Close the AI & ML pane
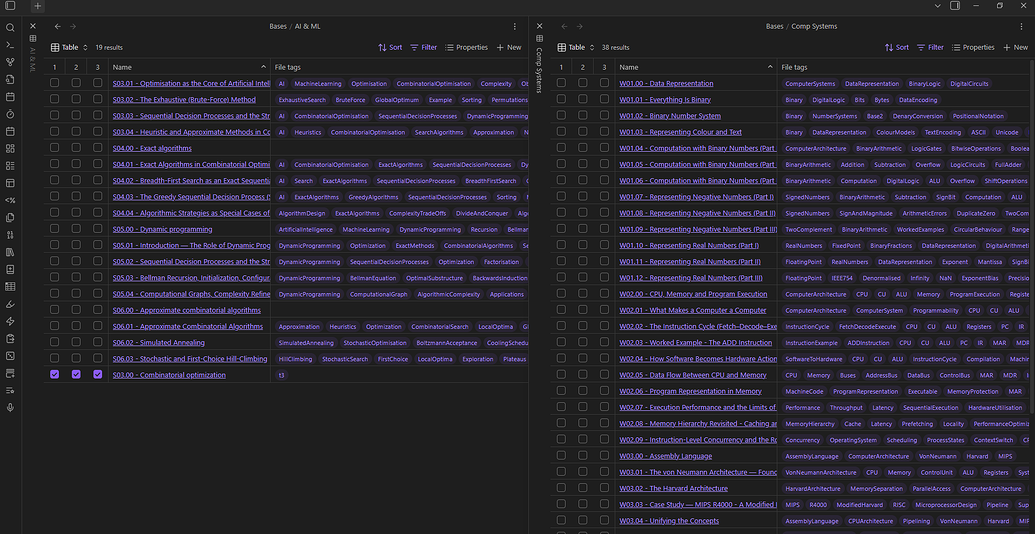The width and height of the screenshot is (1035, 534). [x=33, y=26]
